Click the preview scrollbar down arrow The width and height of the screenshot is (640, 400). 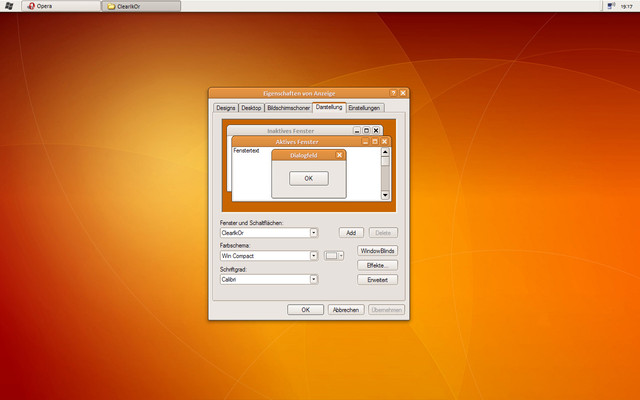click(x=385, y=195)
